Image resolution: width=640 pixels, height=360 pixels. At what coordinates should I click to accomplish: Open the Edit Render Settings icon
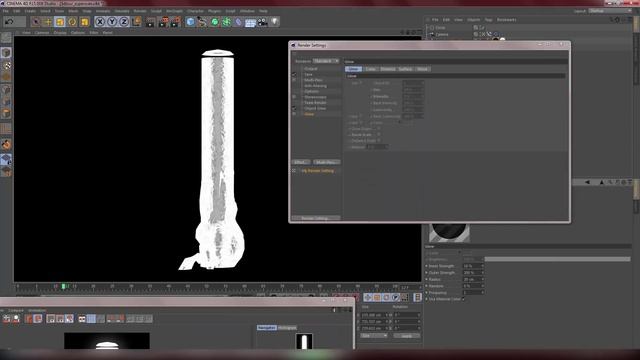pyautogui.click(x=176, y=22)
